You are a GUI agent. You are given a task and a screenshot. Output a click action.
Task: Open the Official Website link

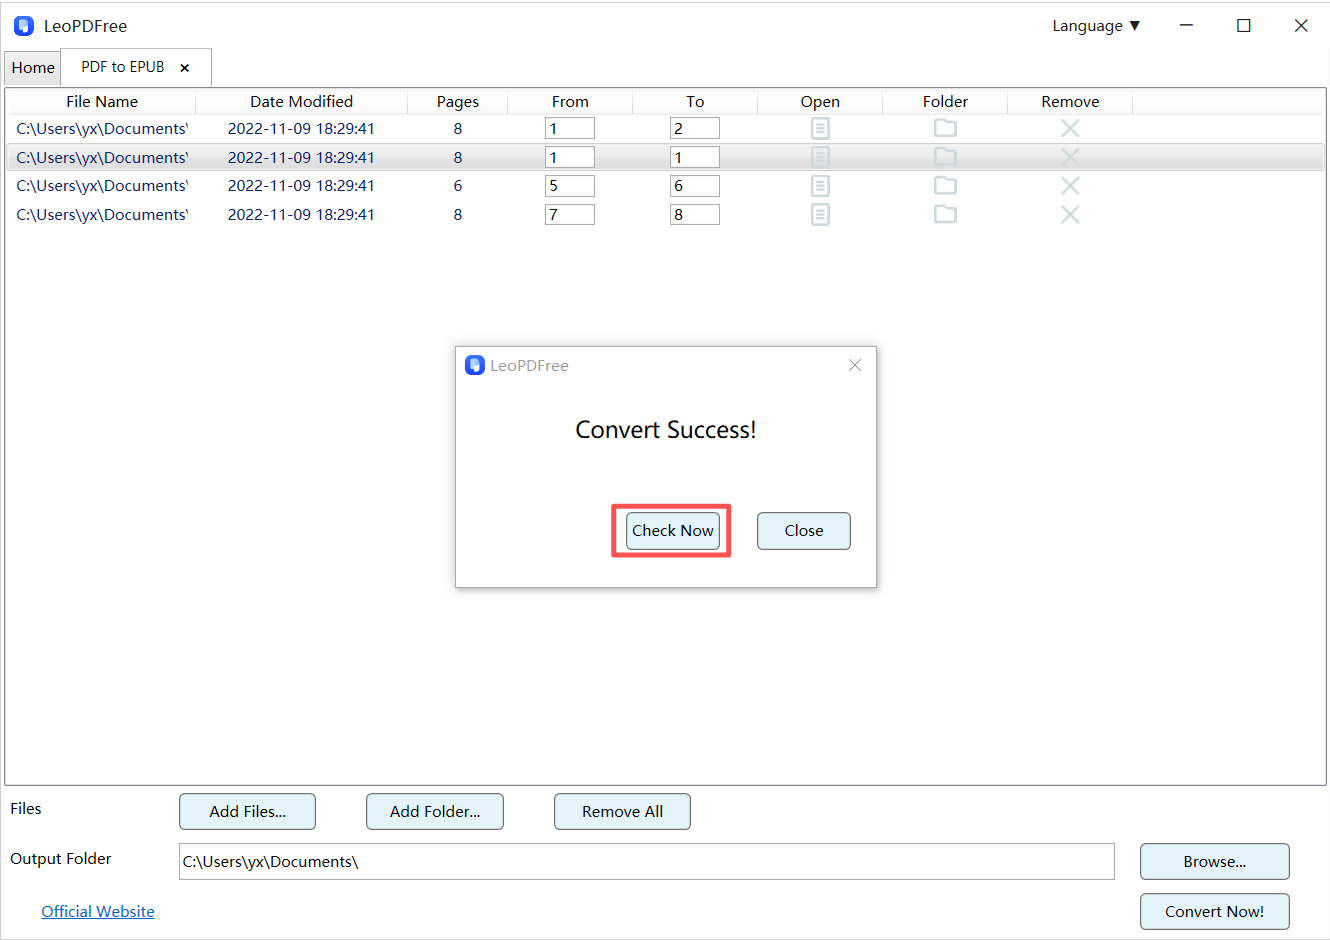pyautogui.click(x=98, y=912)
